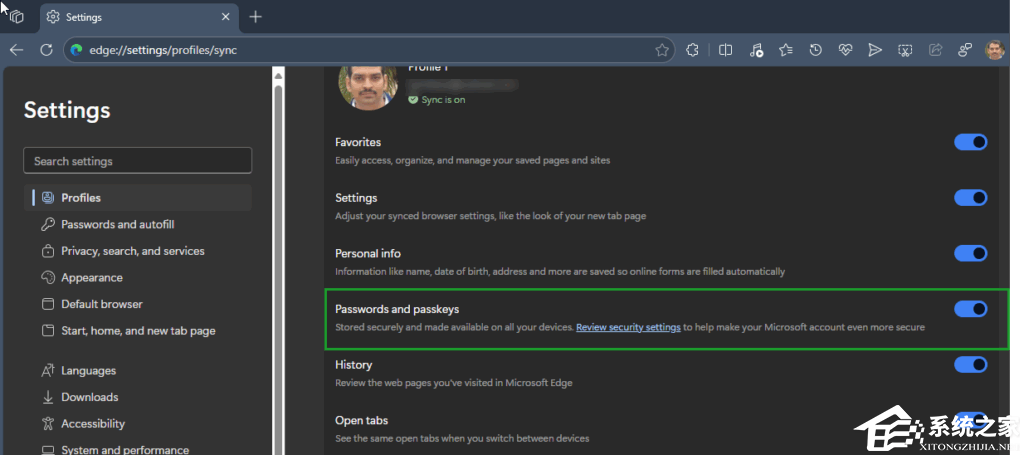Click the Refresh page icon
Viewport: 1024px width, 455px height.
point(46,50)
